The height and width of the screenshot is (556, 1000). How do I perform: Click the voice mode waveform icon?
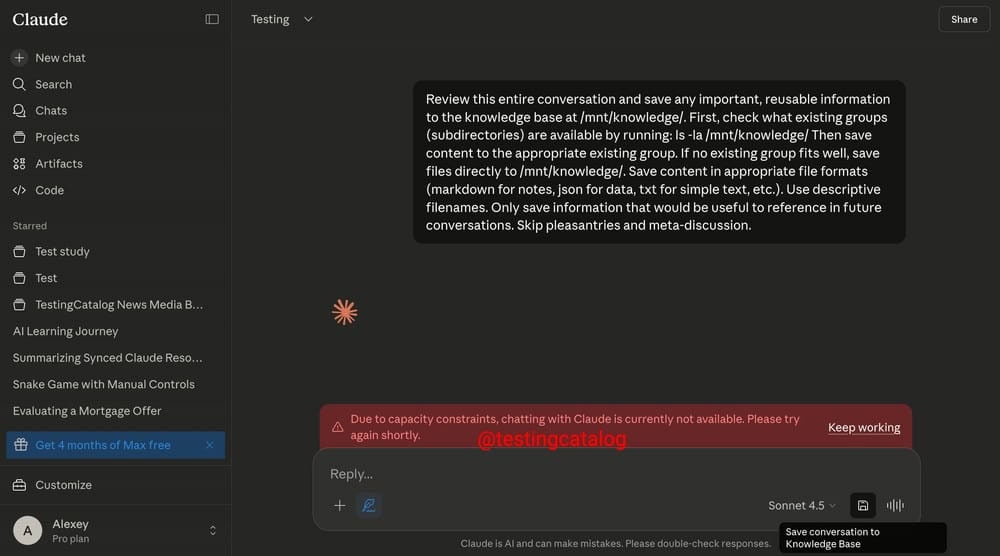(x=895, y=506)
